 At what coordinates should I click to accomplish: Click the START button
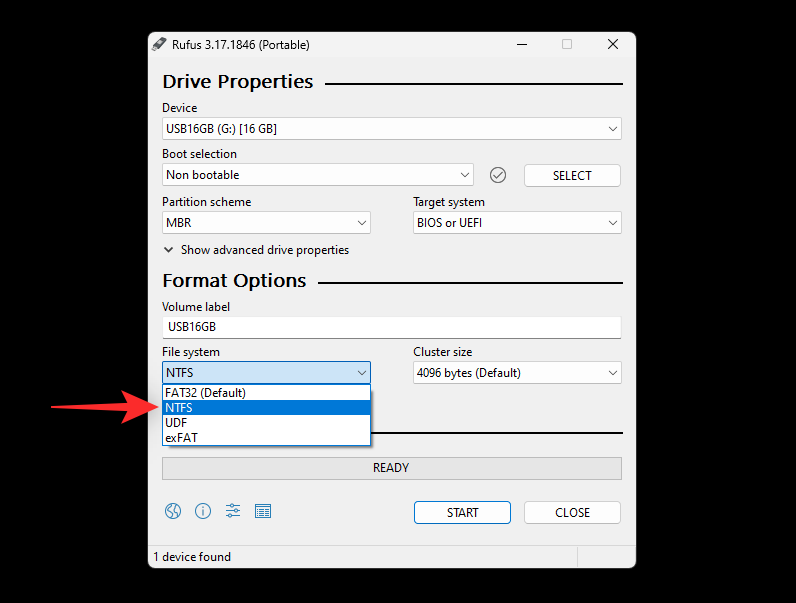coord(462,513)
